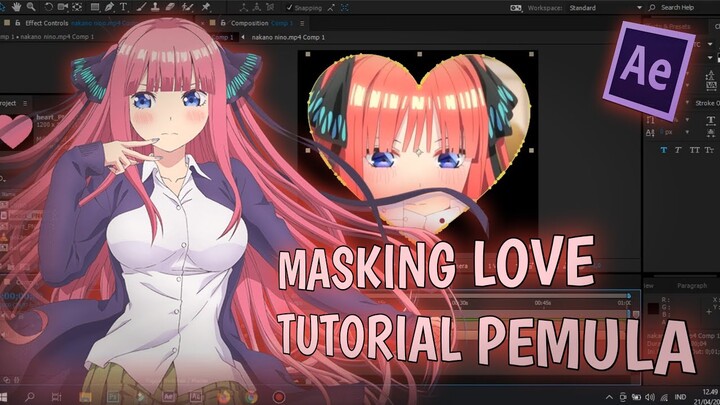The height and width of the screenshot is (405, 720).
Task: Select the Eraser tool
Action: [x=170, y=7]
